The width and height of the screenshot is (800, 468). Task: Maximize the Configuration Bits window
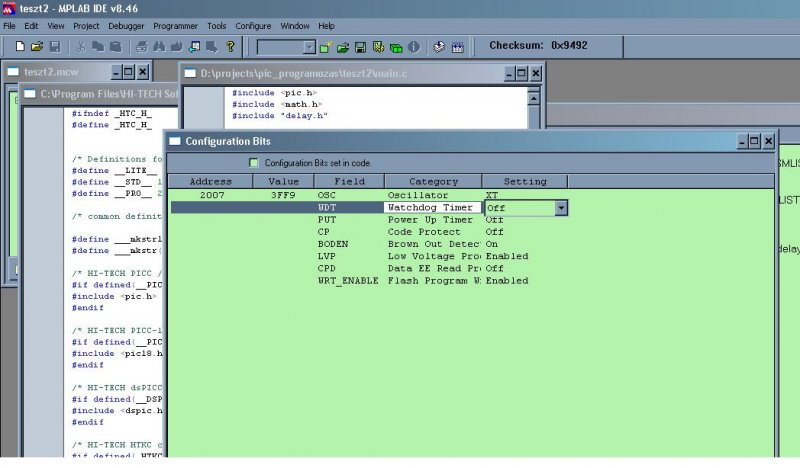tap(755, 141)
